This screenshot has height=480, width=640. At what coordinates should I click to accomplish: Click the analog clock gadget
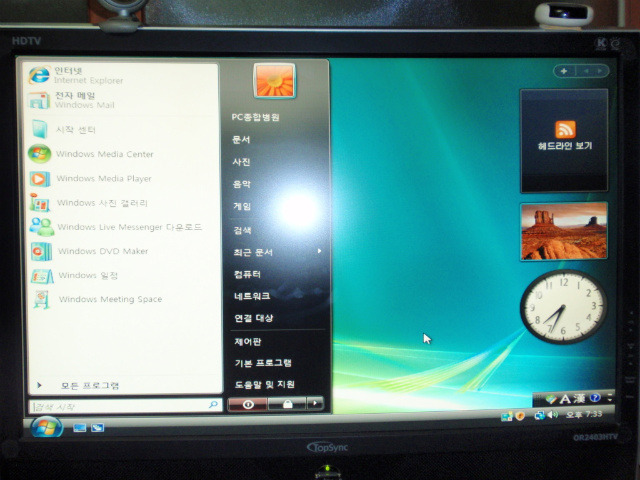564,307
